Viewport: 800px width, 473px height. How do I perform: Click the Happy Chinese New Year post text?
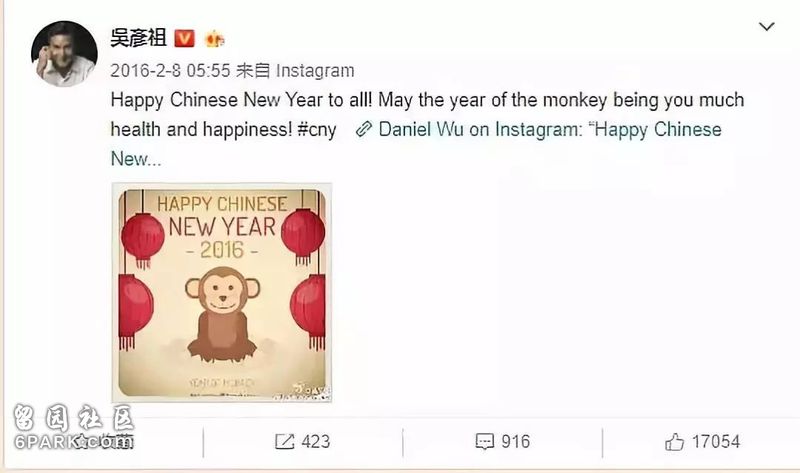tap(427, 114)
